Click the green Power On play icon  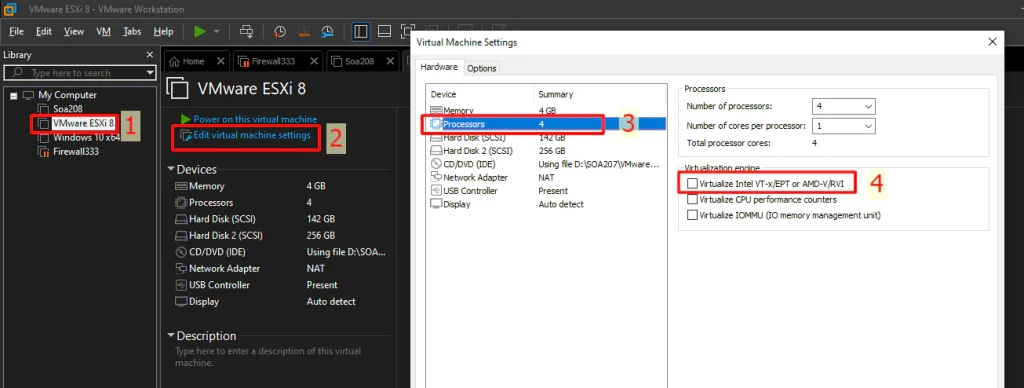[200, 31]
